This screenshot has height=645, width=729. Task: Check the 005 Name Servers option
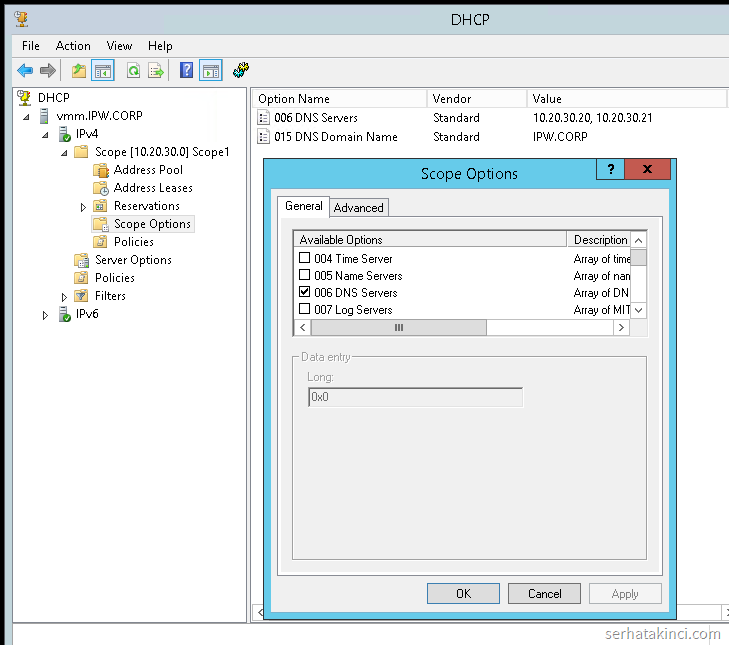304,276
